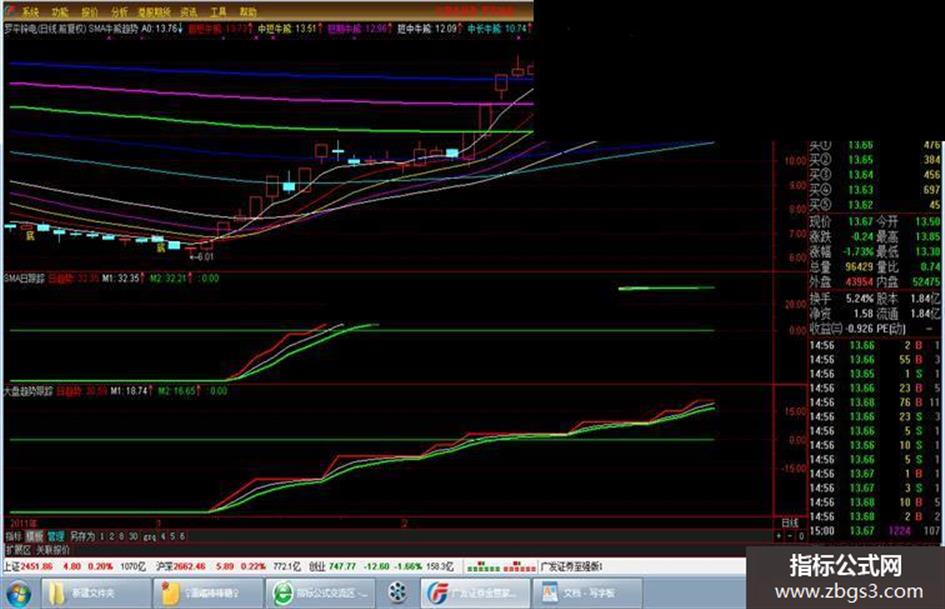Click the 中长牛熊 10.74 indicator label

500,28
